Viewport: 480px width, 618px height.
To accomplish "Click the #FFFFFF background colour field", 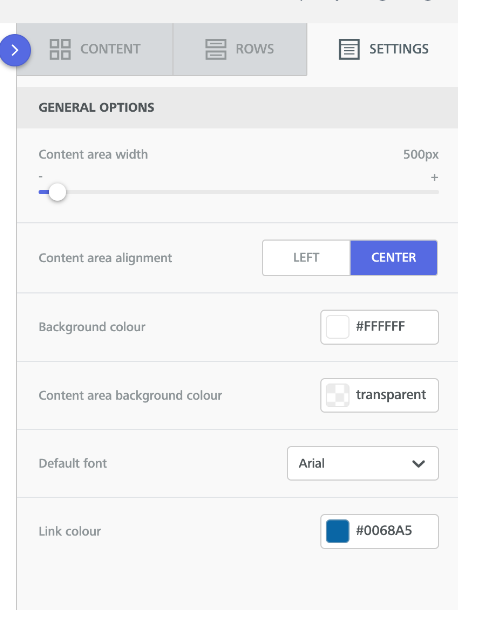I will [379, 327].
